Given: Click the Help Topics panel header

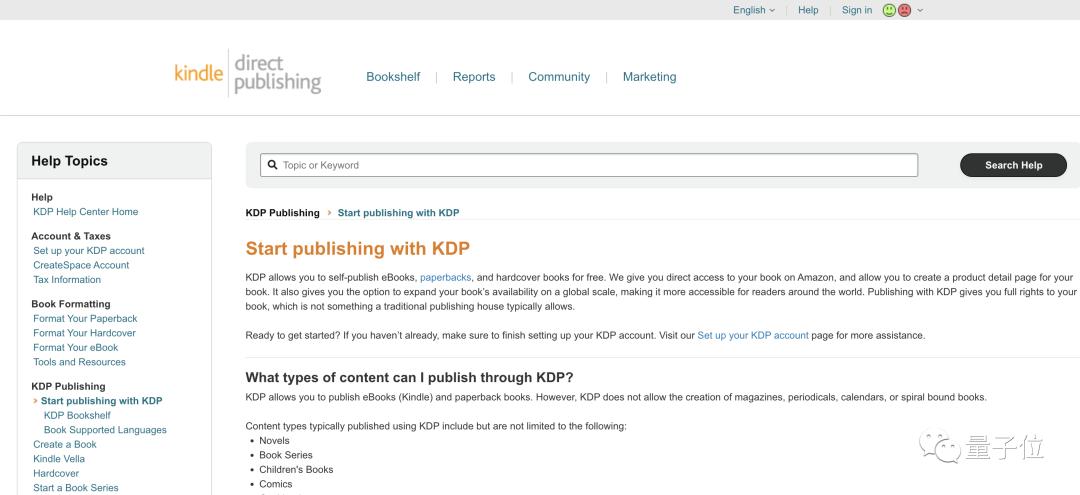Looking at the screenshot, I should coord(114,161).
